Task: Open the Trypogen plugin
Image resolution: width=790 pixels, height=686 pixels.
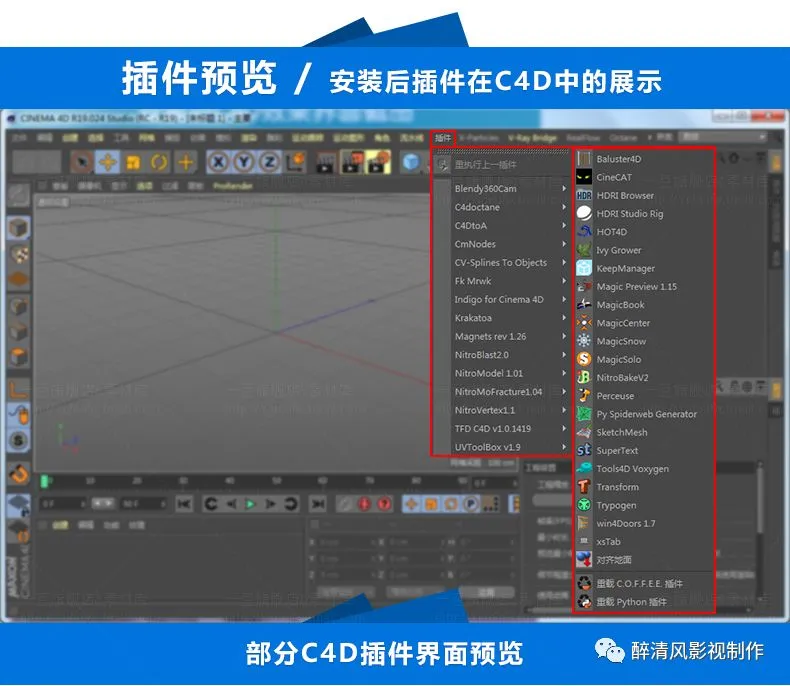Action: coord(644,505)
